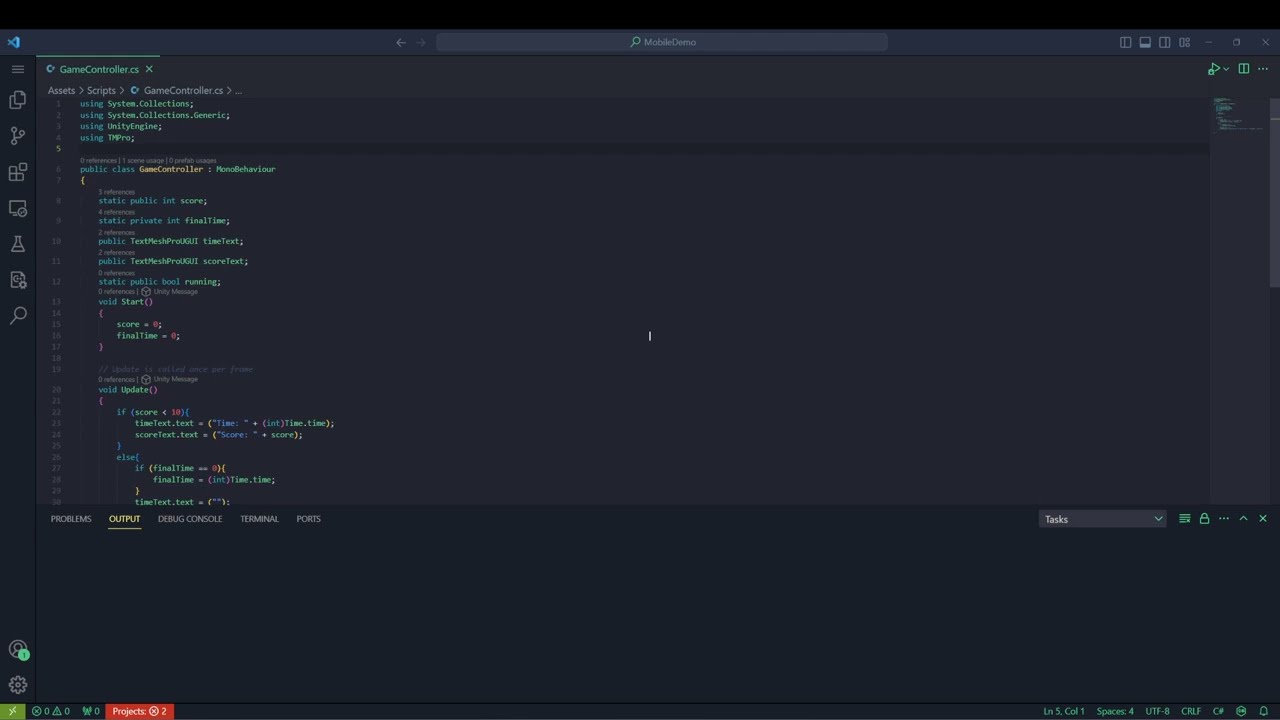Maximize the panel with the up chevron
The image size is (1280, 720).
coord(1244,519)
